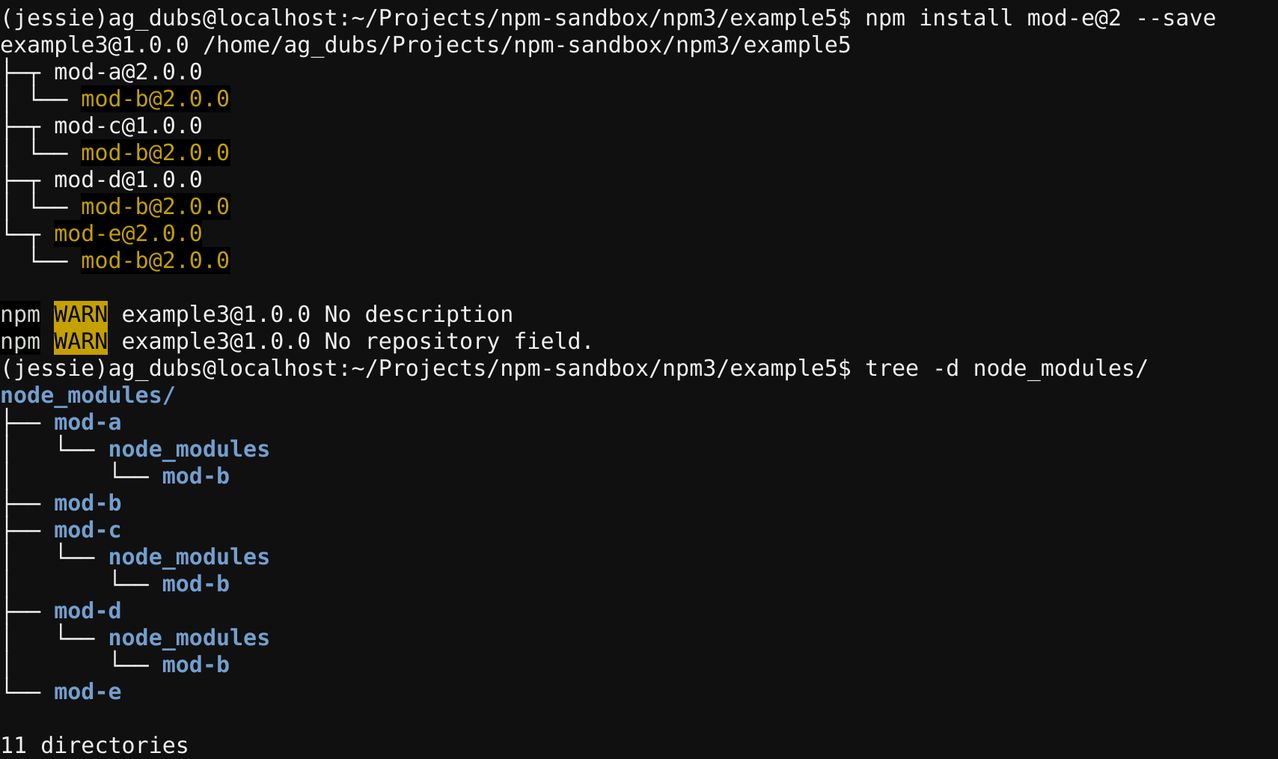Select the mod-c directory in tree listing
1278x759 pixels.
coord(88,530)
